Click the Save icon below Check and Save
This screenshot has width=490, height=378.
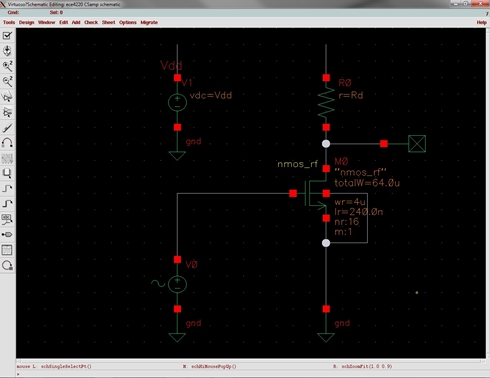[7, 51]
